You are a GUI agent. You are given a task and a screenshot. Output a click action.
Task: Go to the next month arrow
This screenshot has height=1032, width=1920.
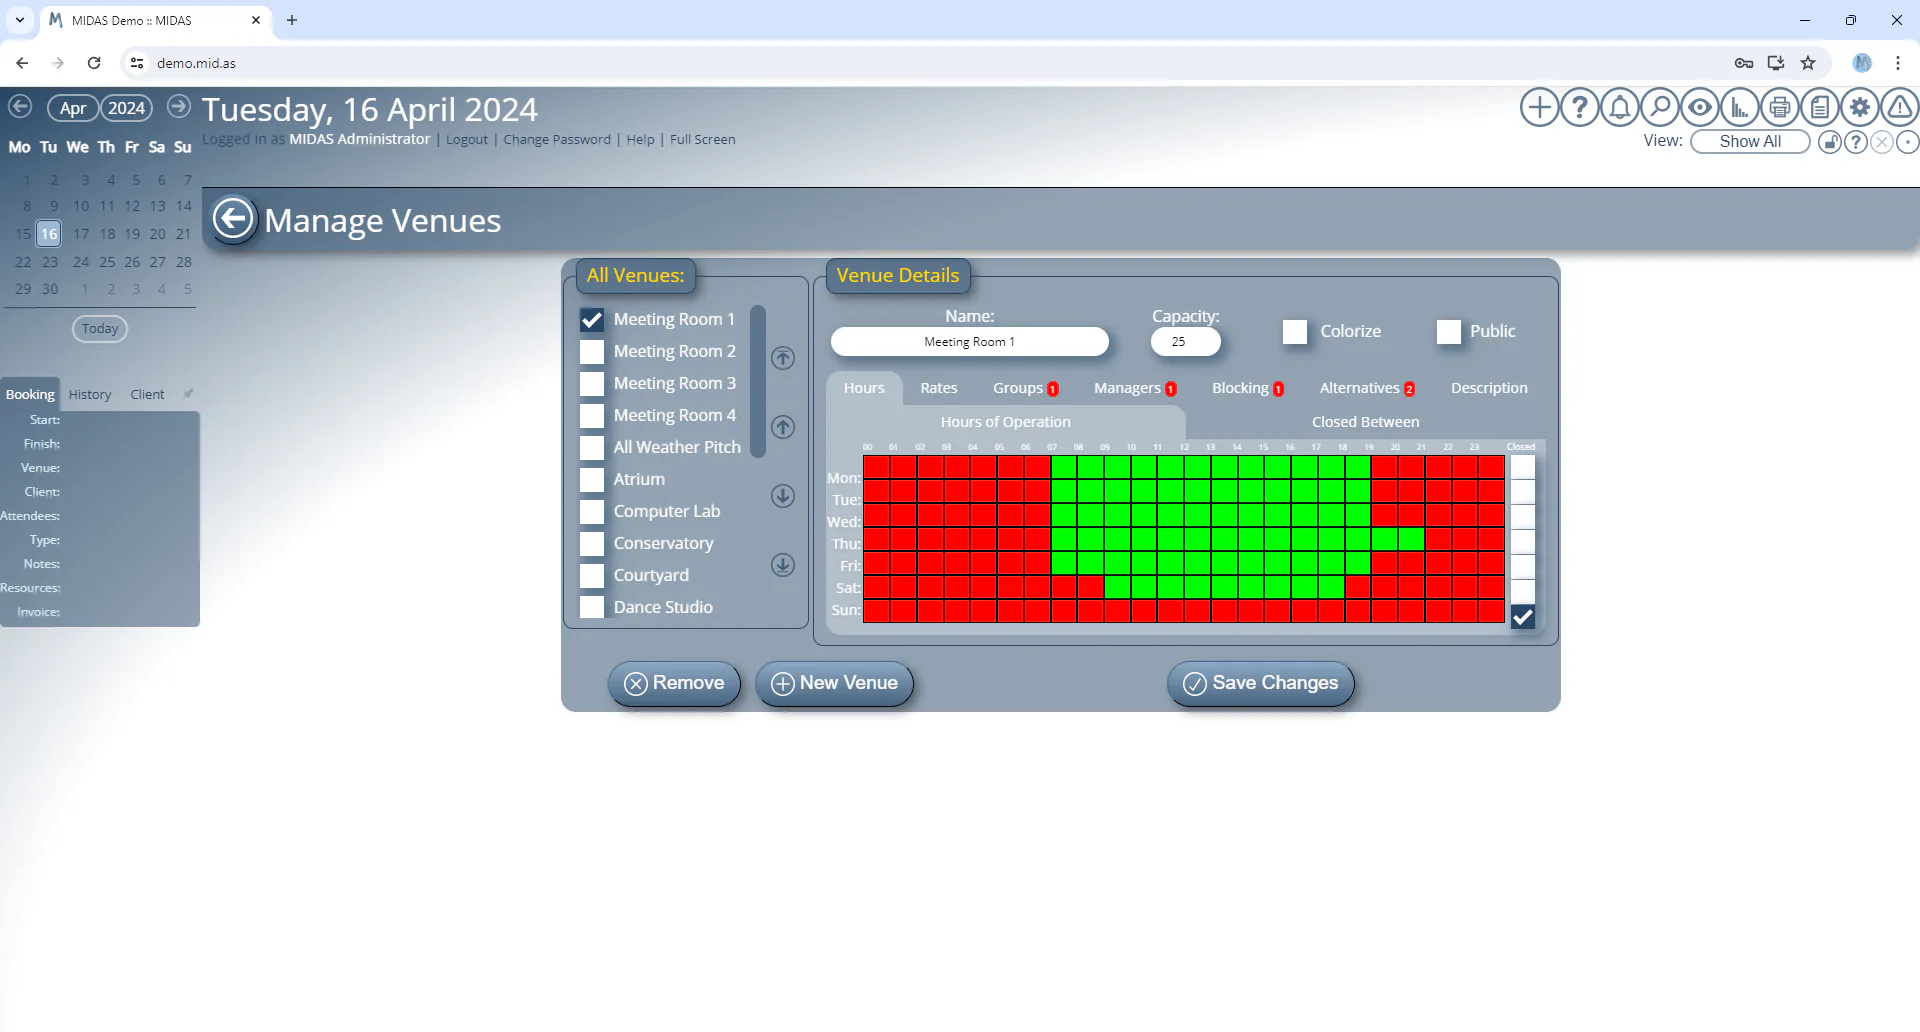coord(178,106)
